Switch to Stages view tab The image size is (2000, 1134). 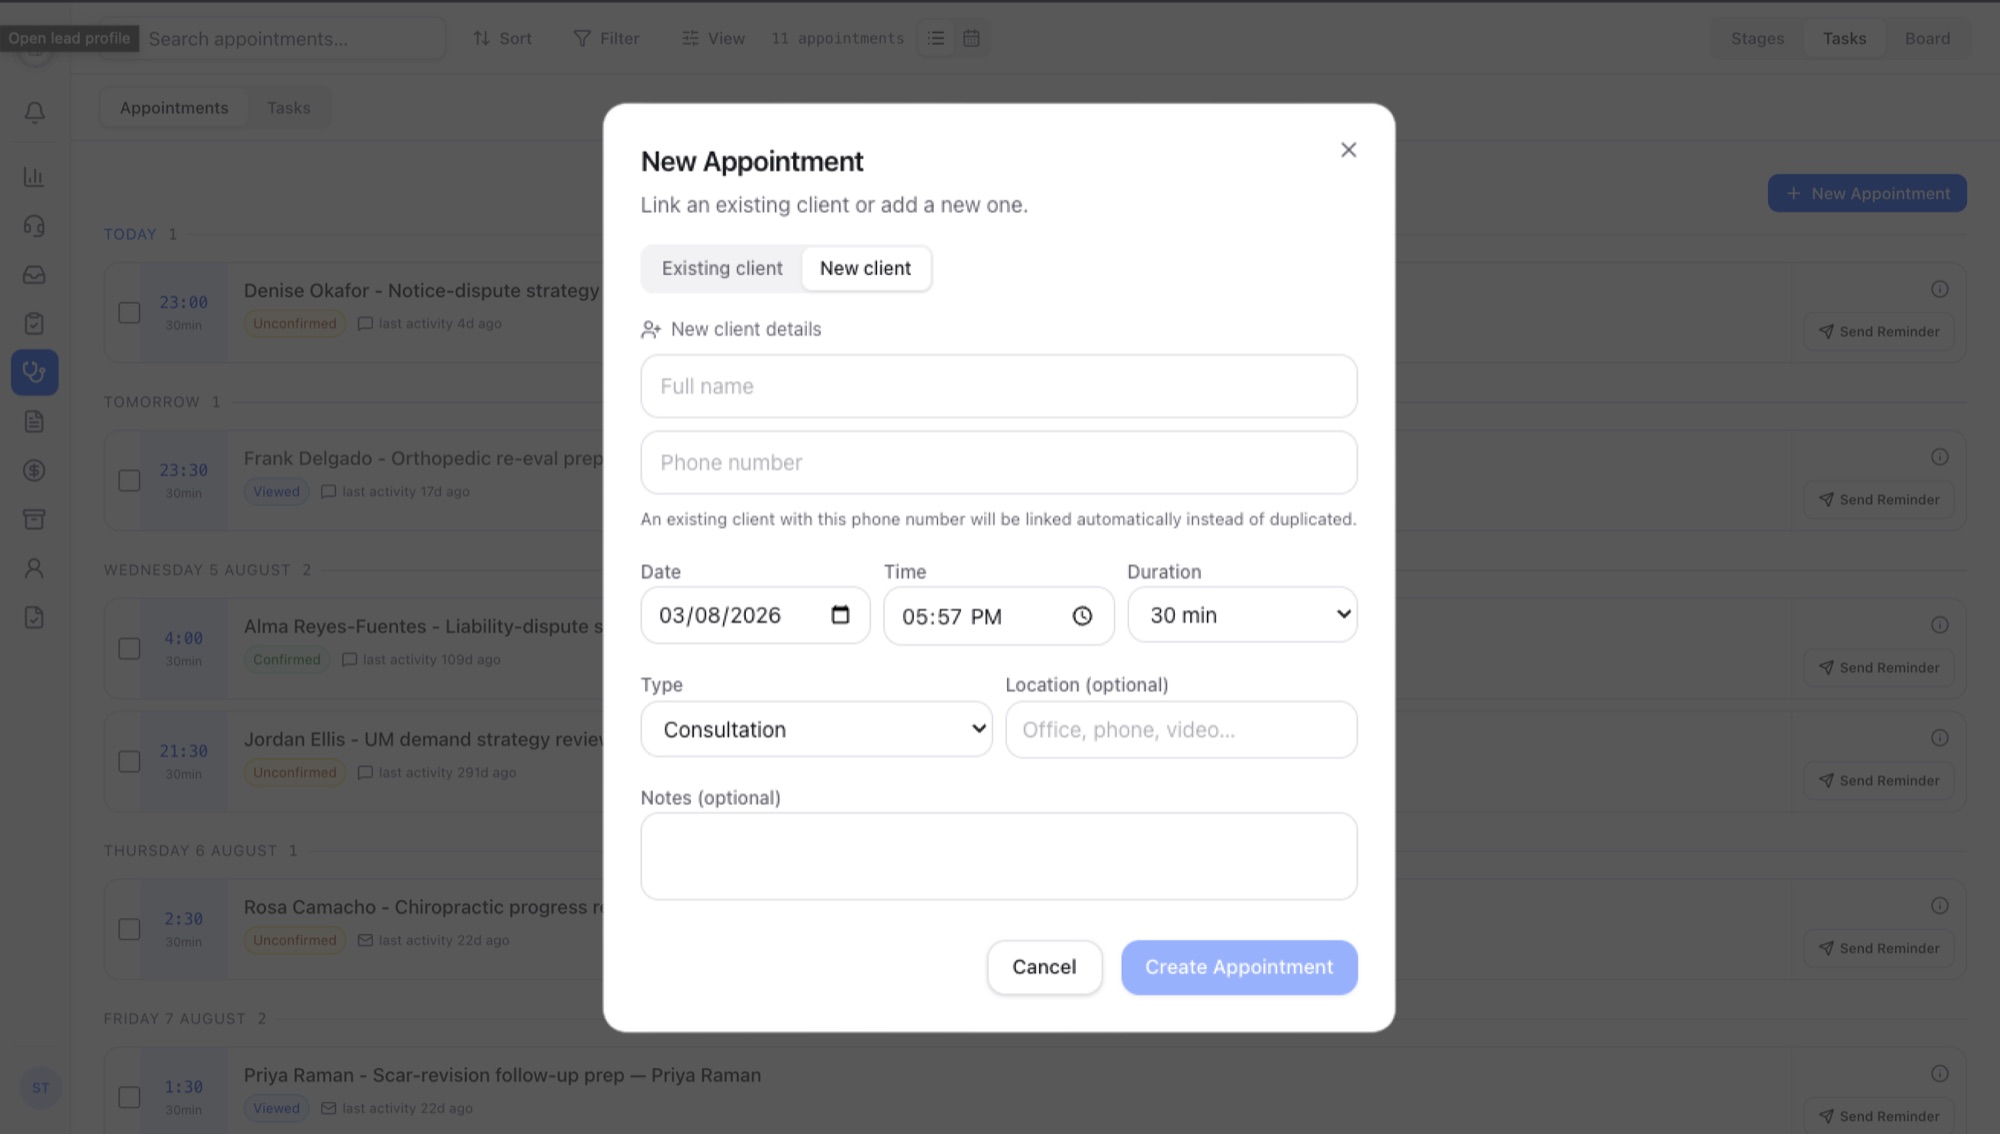(1757, 38)
